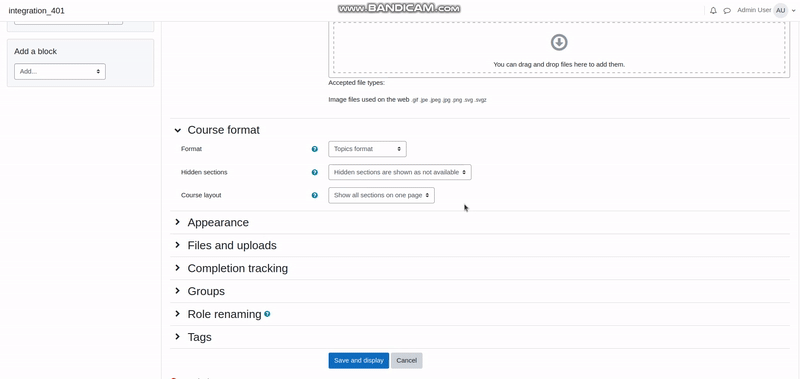
Task: Click the Cancel button
Action: (407, 361)
